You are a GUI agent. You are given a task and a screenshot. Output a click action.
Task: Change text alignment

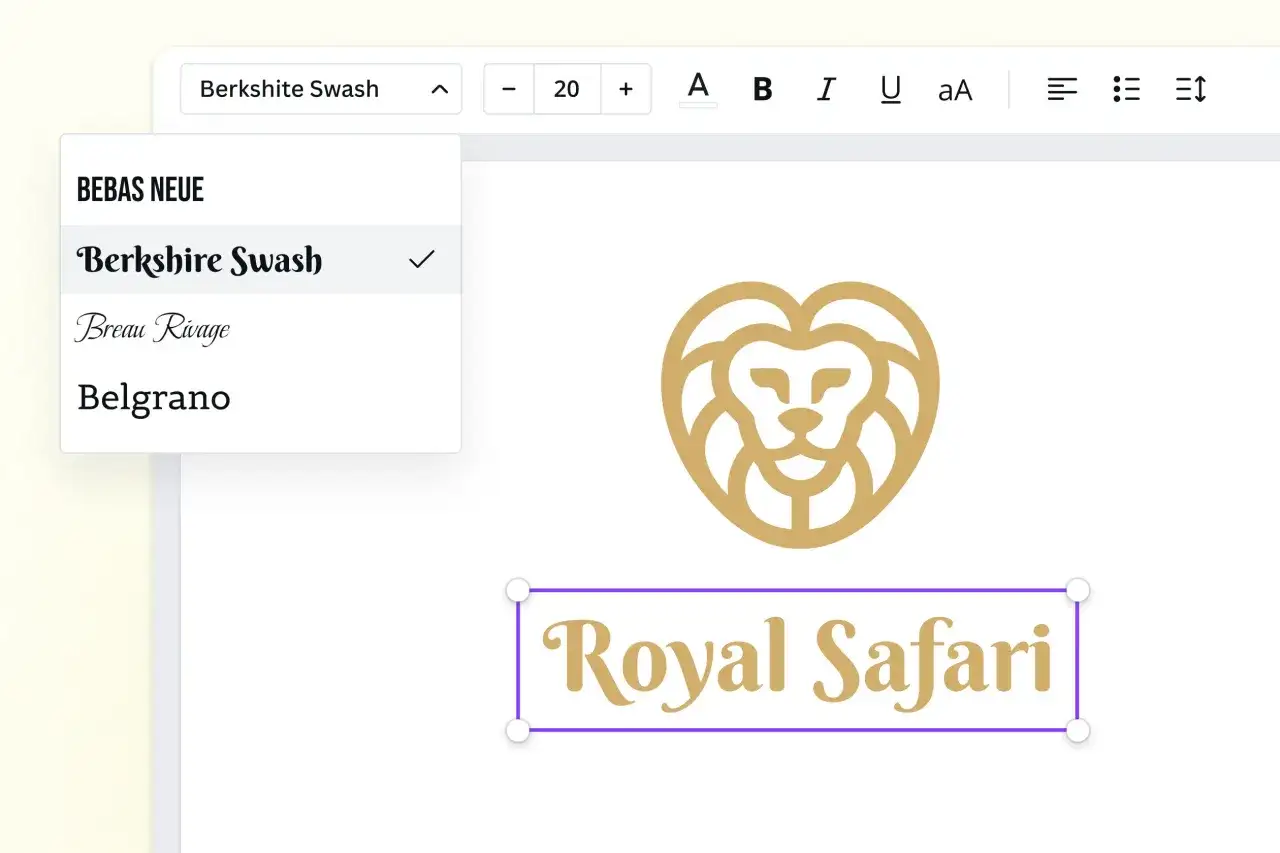tap(1062, 89)
